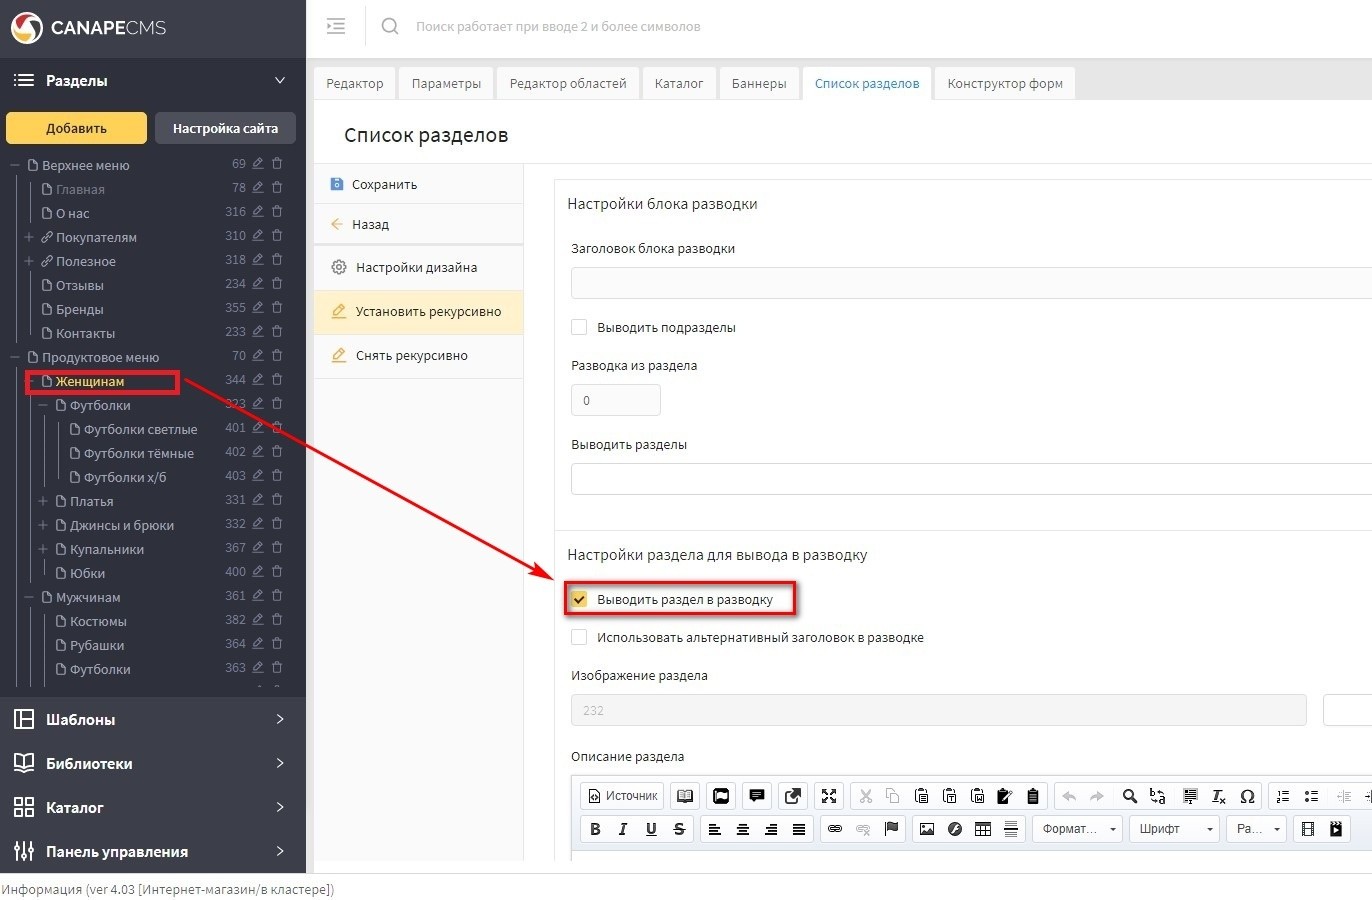
Task: Click the search magnifier icon in header
Action: point(390,27)
